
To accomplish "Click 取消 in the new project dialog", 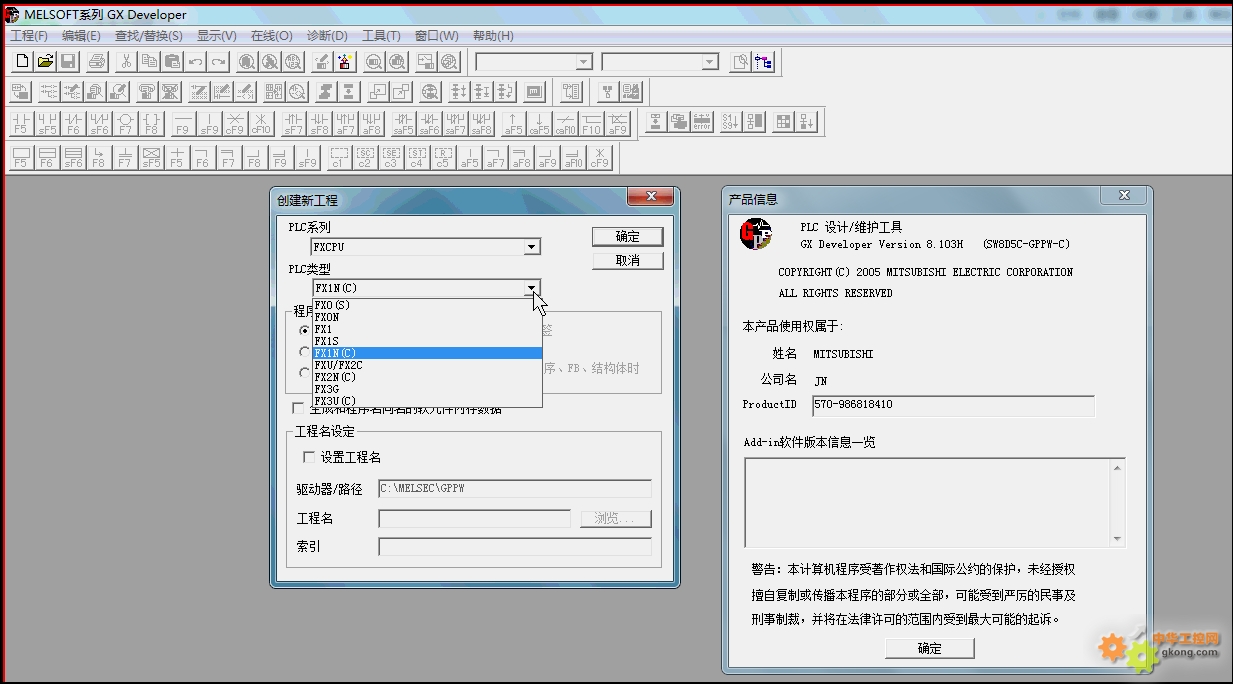I will 628,260.
